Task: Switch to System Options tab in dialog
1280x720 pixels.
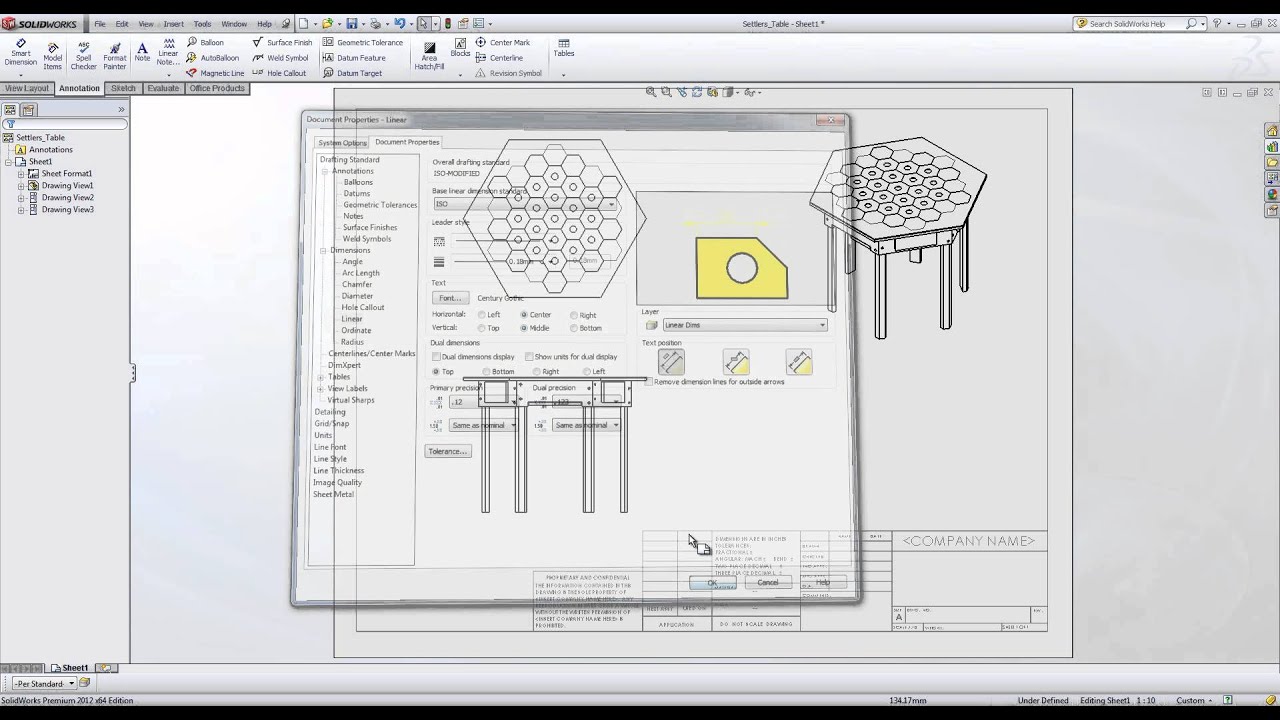Action: tap(342, 143)
